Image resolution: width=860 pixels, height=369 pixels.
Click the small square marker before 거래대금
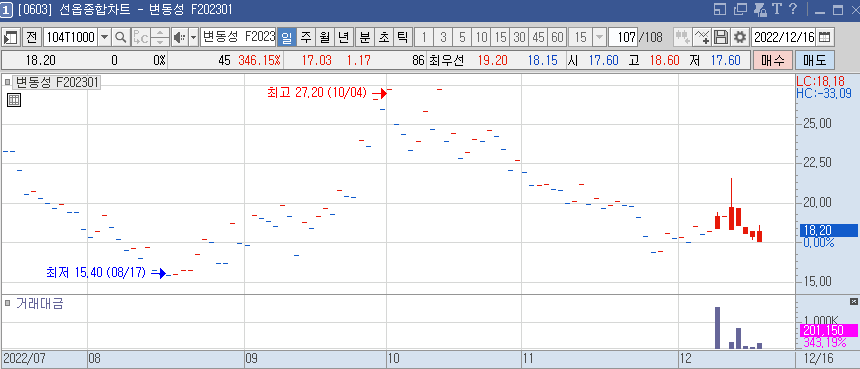(x=8, y=303)
